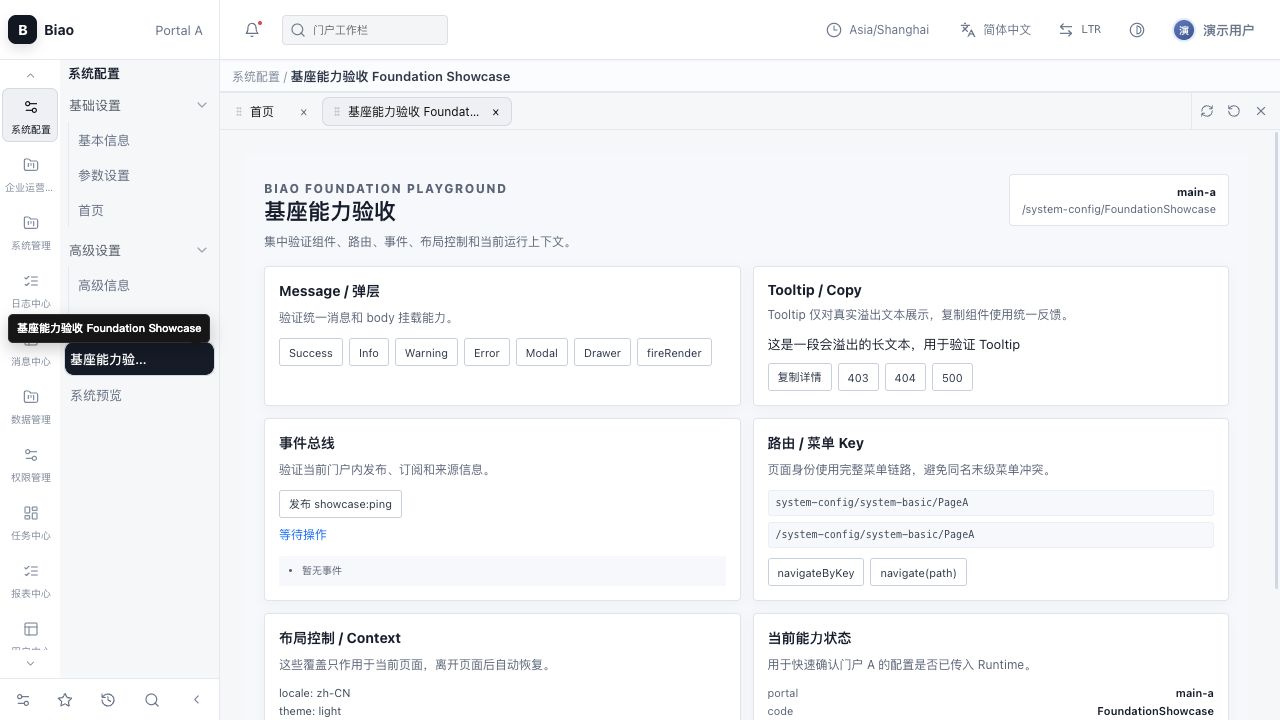Open favorites star at the bottom bar

click(65, 700)
